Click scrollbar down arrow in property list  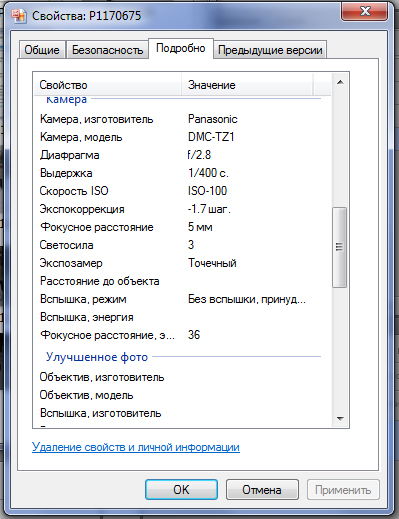coord(340,419)
